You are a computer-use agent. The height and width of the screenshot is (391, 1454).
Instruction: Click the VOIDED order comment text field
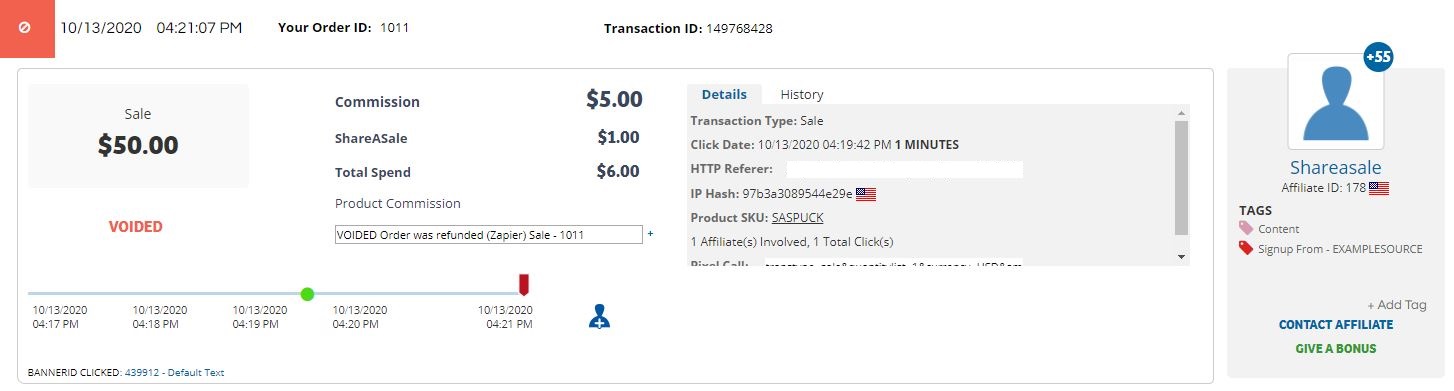(488, 235)
